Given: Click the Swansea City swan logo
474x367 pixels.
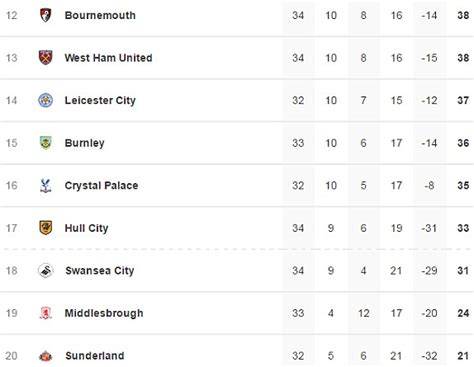Looking at the screenshot, I should (x=46, y=271).
